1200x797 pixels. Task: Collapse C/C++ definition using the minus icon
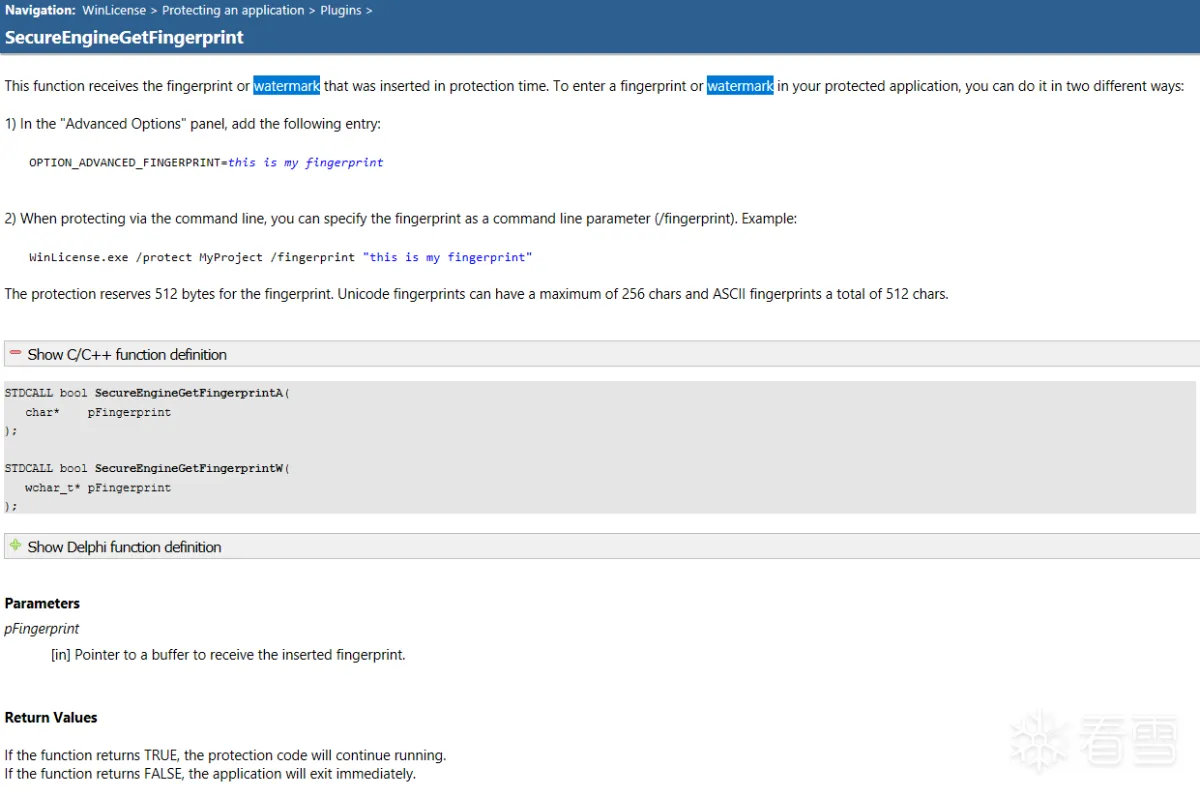(x=15, y=353)
